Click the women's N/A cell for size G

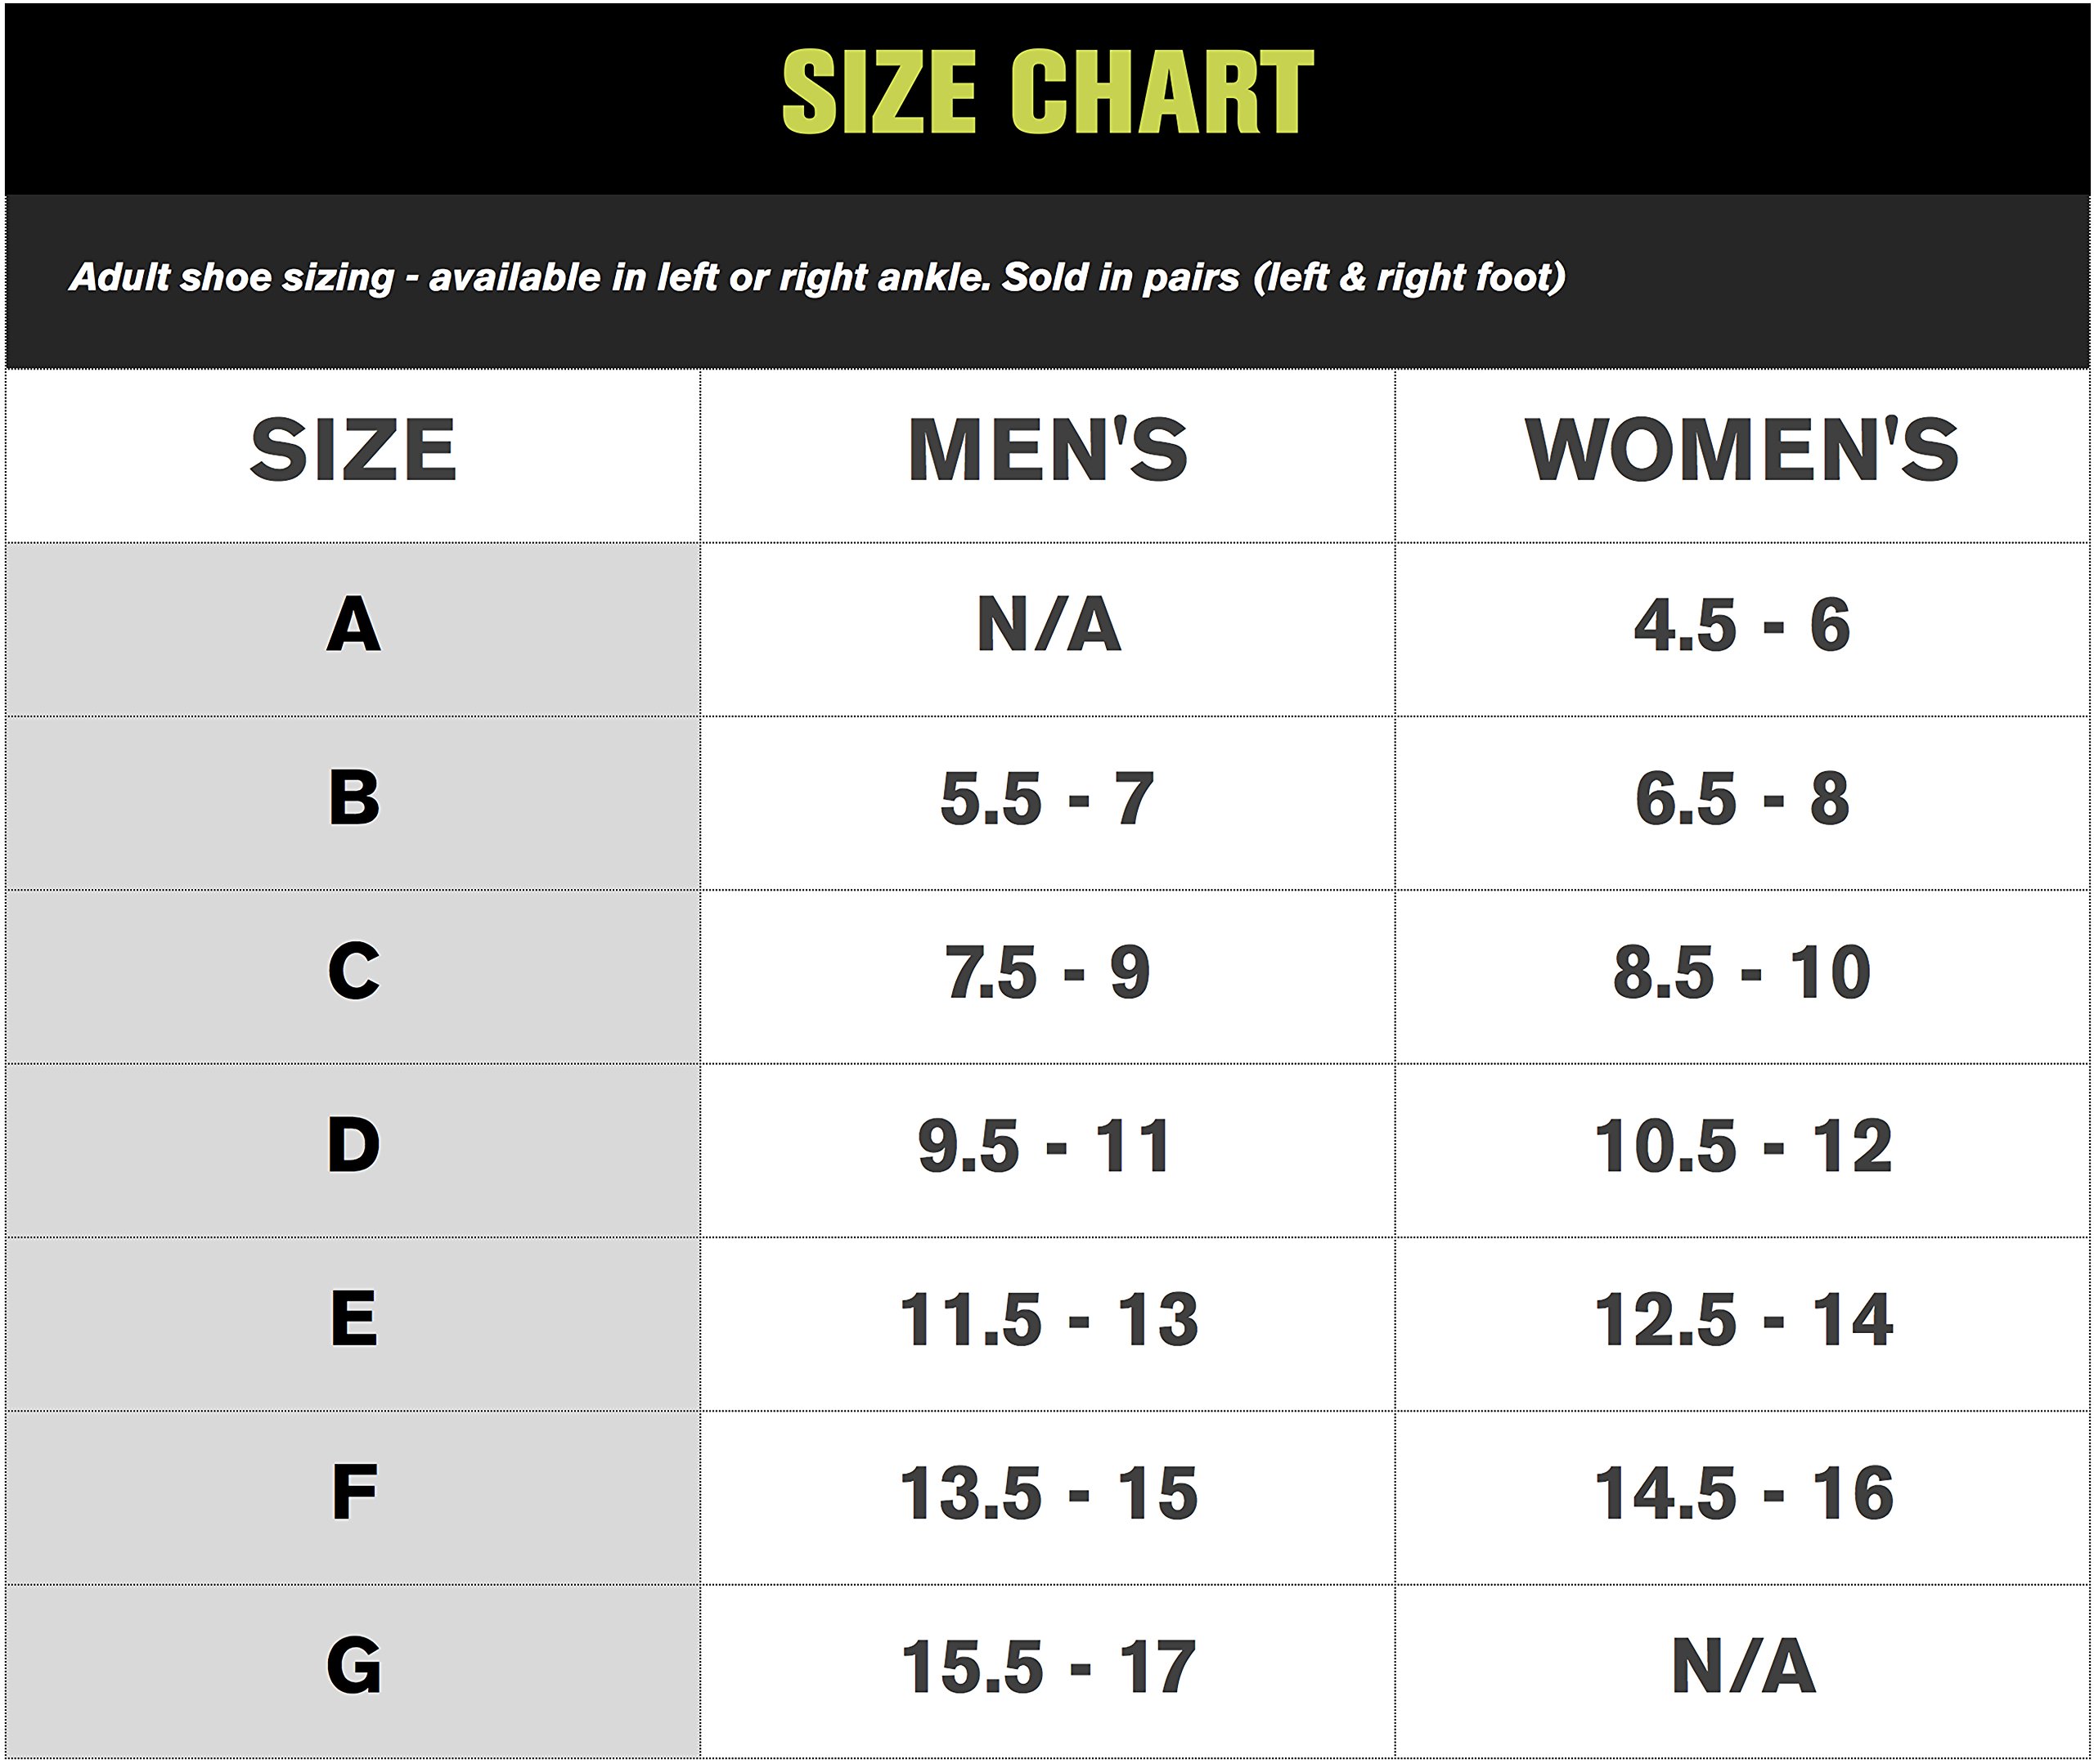[x=1741, y=1667]
